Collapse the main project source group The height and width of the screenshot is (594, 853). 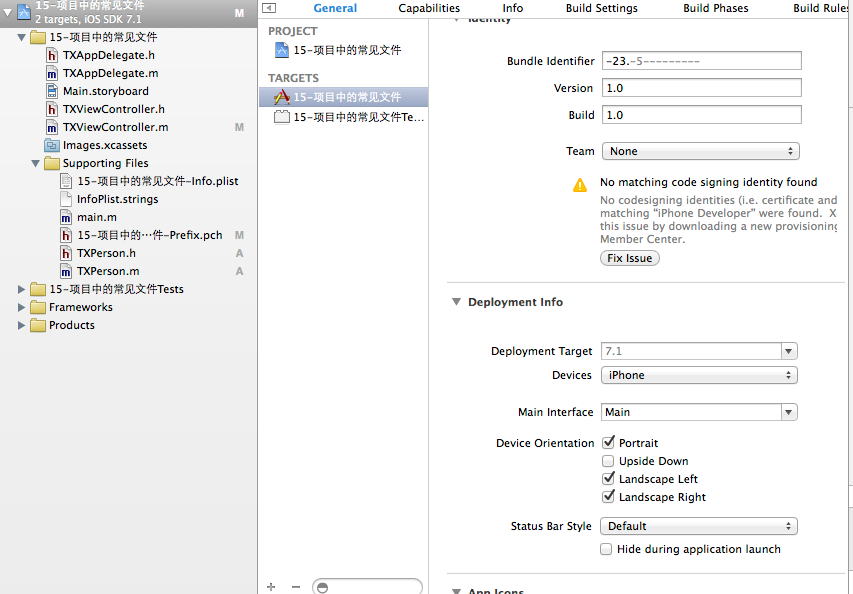click(x=21, y=38)
